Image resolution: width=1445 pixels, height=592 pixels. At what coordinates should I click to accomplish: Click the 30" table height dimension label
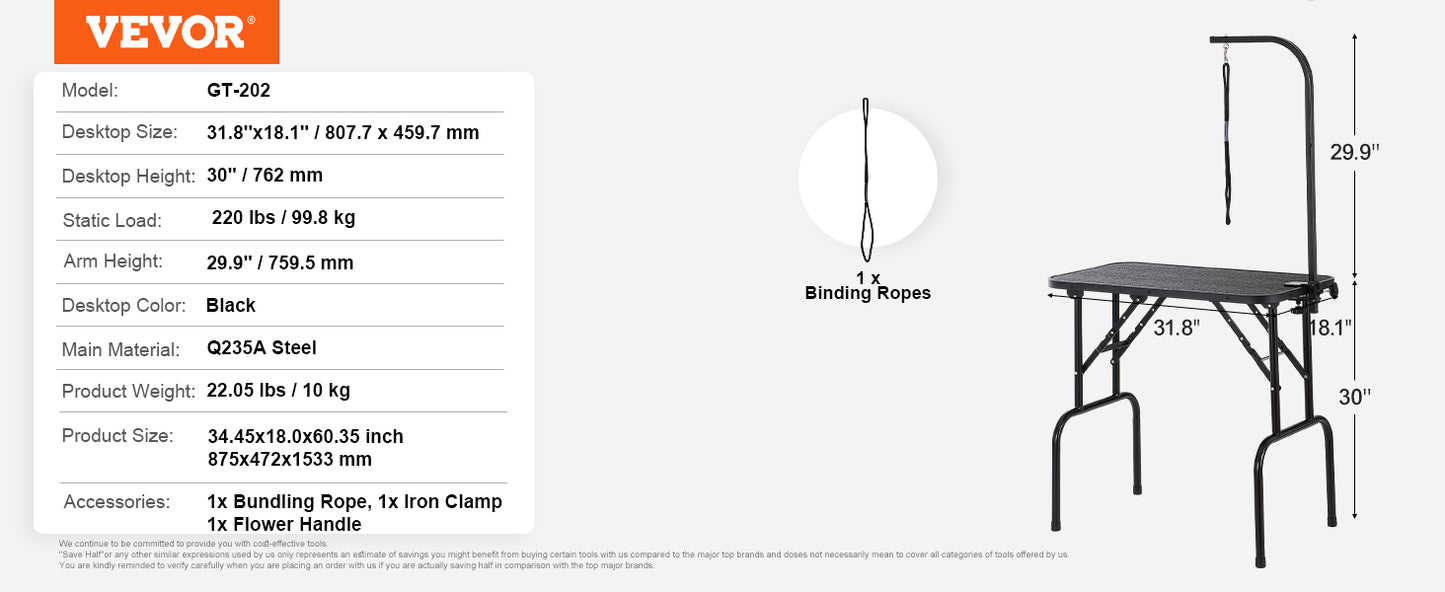coord(1355,396)
